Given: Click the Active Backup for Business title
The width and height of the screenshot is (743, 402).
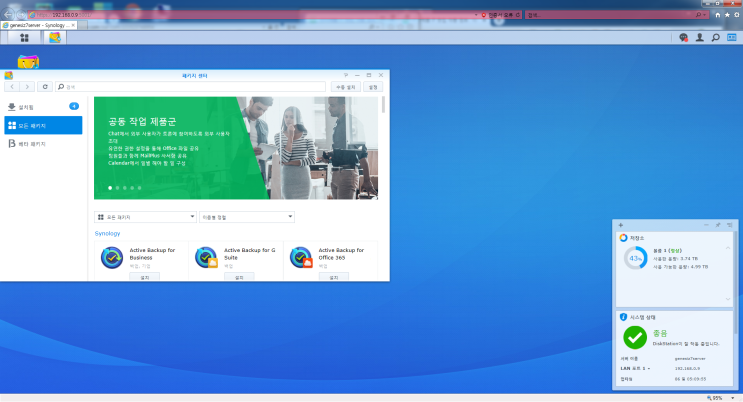Looking at the screenshot, I should (x=152, y=254).
